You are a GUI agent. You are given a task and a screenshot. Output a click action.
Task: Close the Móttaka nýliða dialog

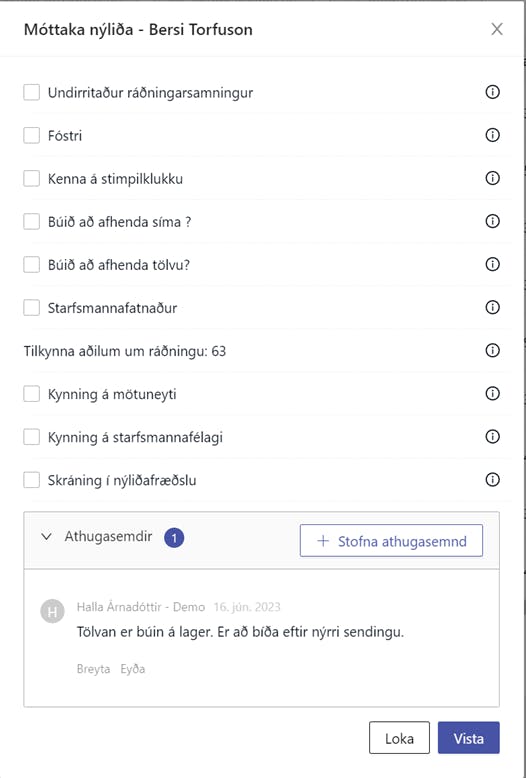(497, 29)
